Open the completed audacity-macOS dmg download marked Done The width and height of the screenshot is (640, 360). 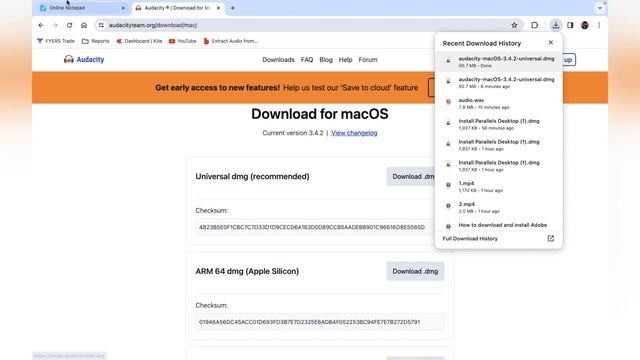point(499,62)
